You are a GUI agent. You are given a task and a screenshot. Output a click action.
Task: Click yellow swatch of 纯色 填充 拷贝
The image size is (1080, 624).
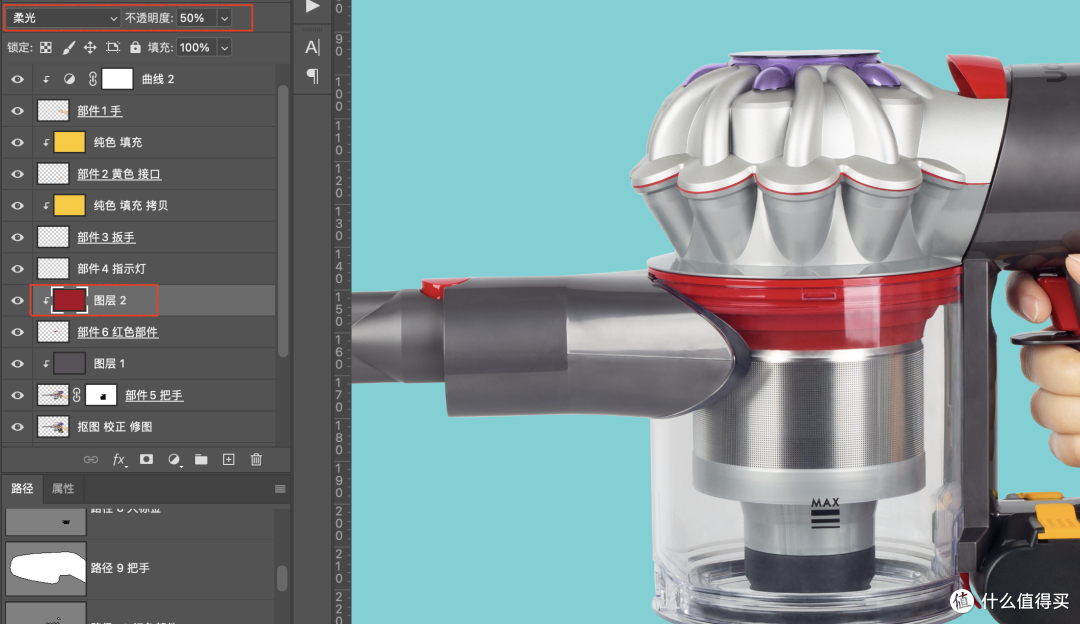(x=70, y=205)
